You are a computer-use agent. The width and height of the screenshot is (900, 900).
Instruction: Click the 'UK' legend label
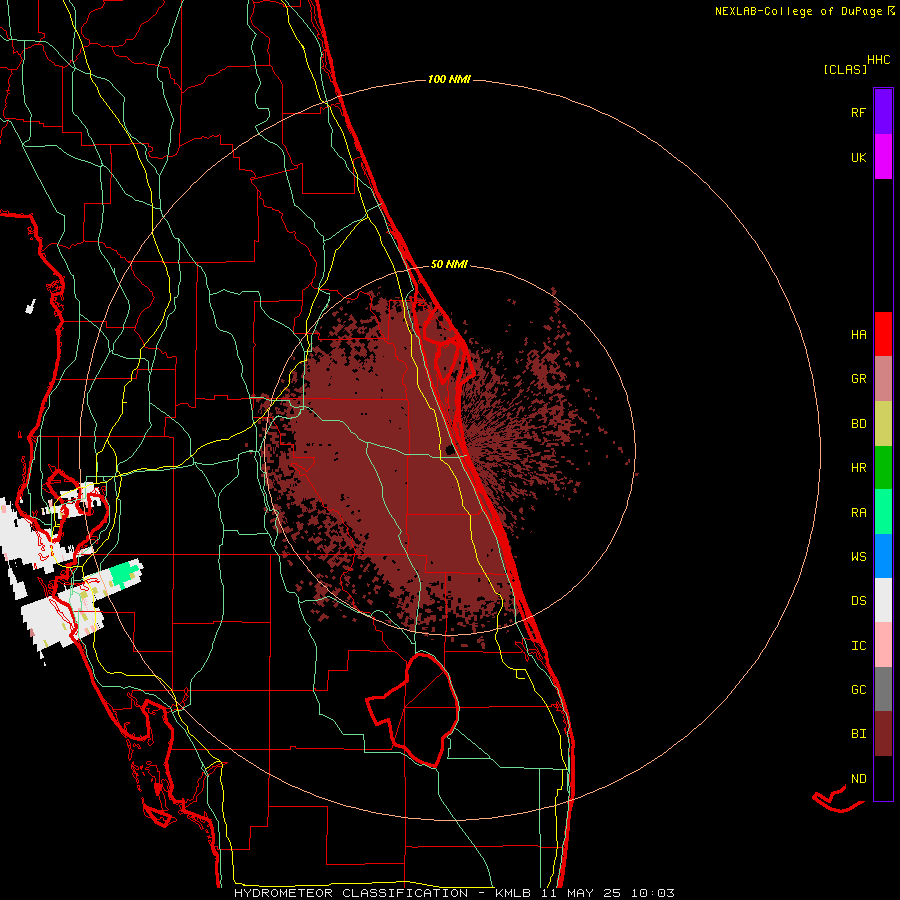tap(858, 158)
